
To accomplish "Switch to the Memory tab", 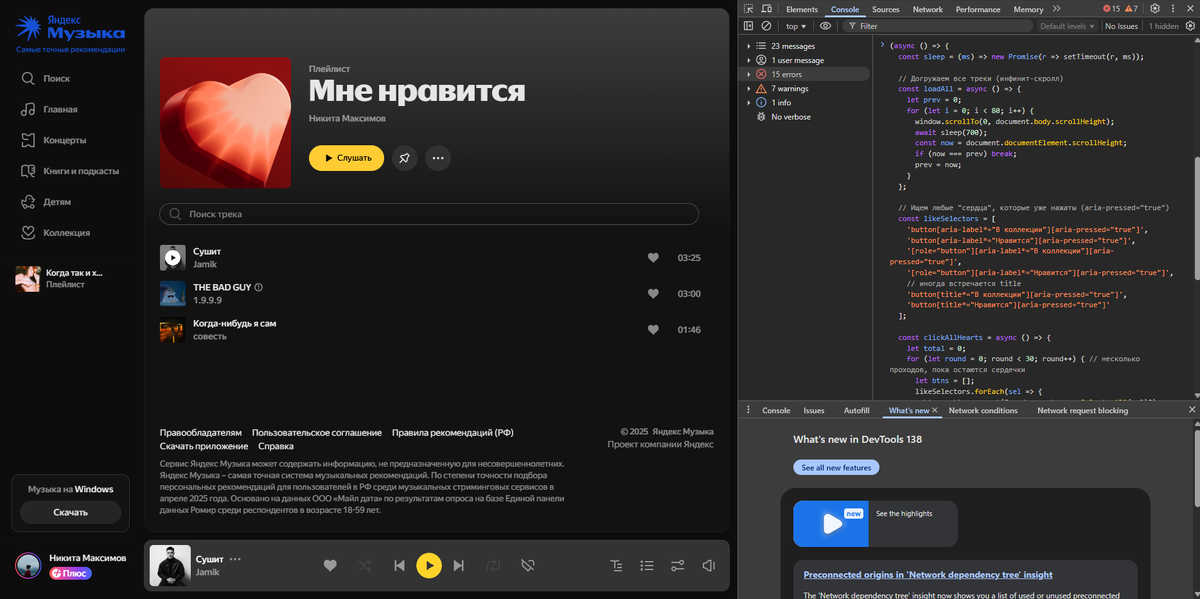I will 1028,9.
